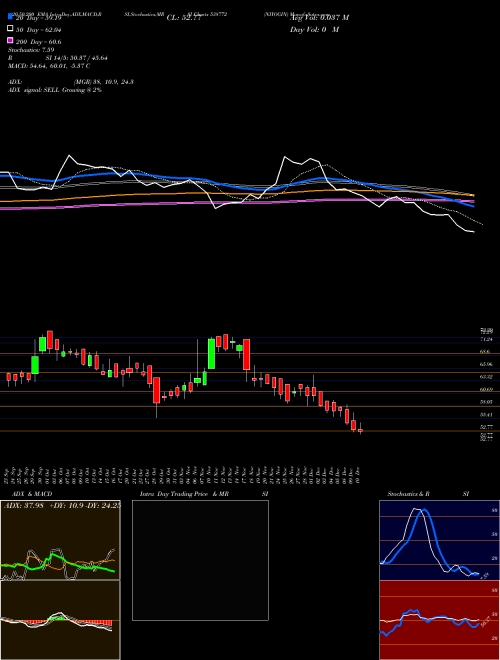Click the last red candle on the chart
Image resolution: width=500 pixels, height=660 pixels.
pyautogui.click(x=360, y=430)
